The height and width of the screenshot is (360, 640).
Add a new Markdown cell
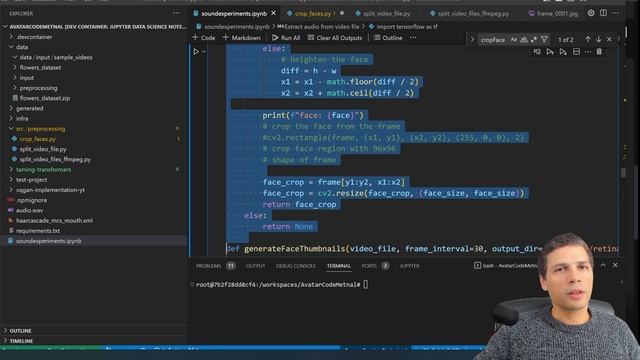tap(241, 38)
